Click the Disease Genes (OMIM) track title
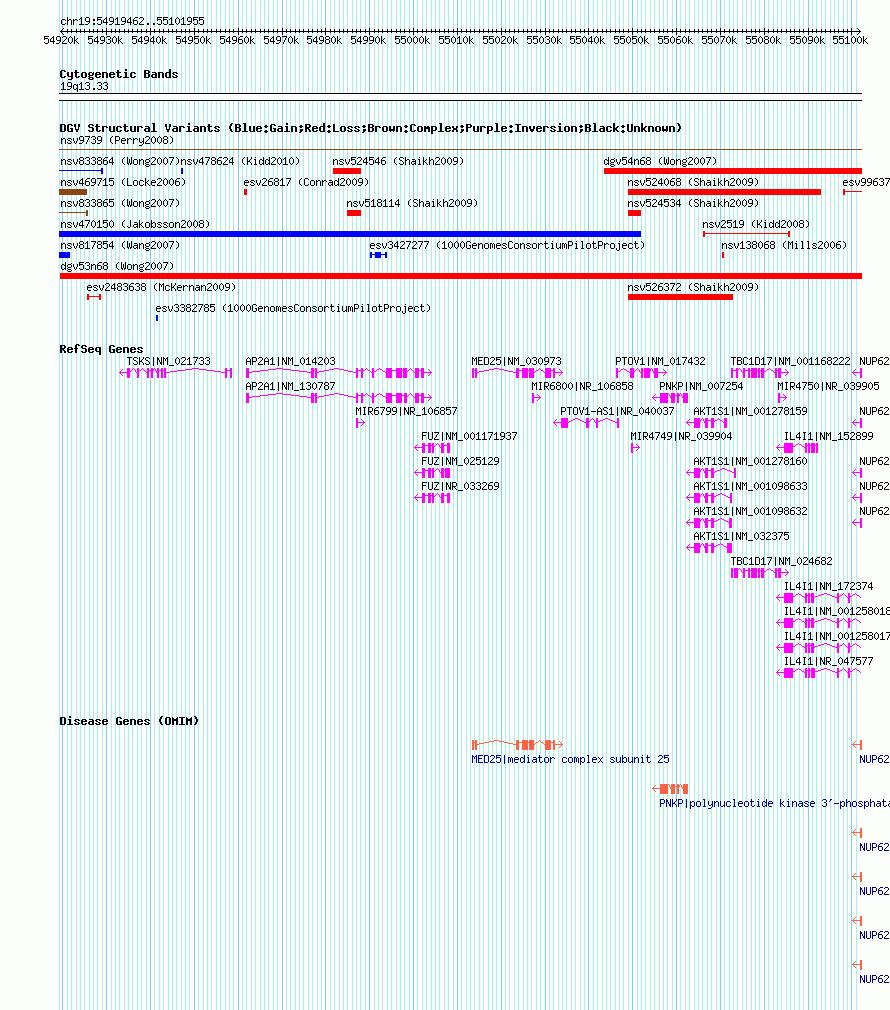This screenshot has height=1010, width=890. point(129,721)
